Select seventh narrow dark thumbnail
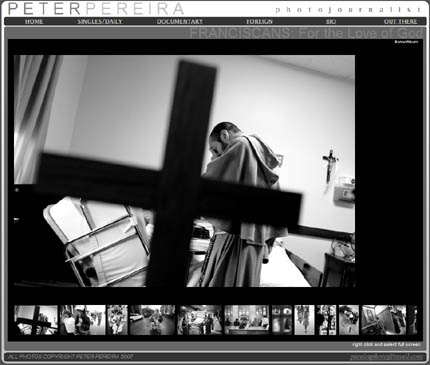Image resolution: width=430 pixels, height=365 pixels. click(x=282, y=320)
